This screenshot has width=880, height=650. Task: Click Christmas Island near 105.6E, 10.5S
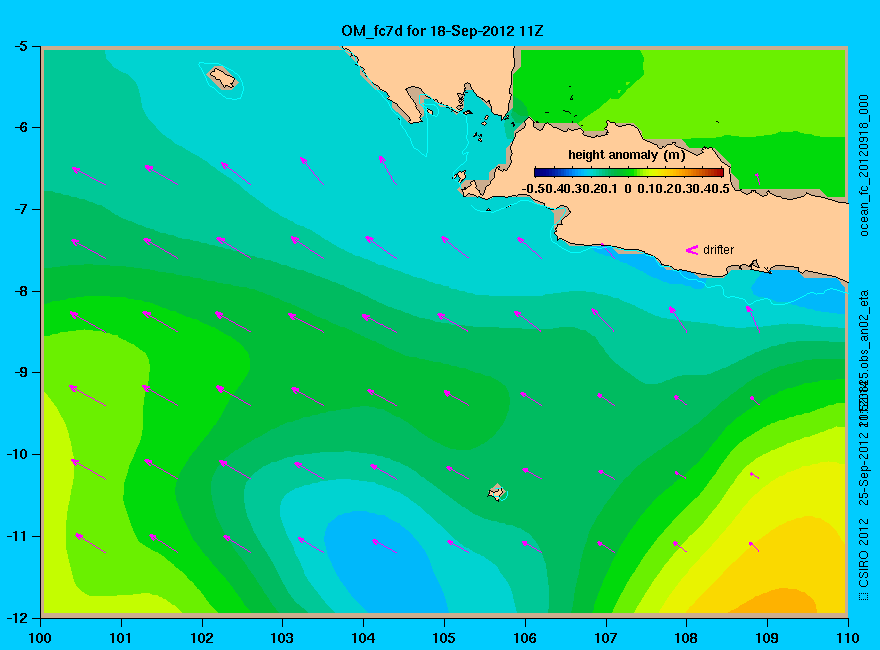[x=496, y=492]
